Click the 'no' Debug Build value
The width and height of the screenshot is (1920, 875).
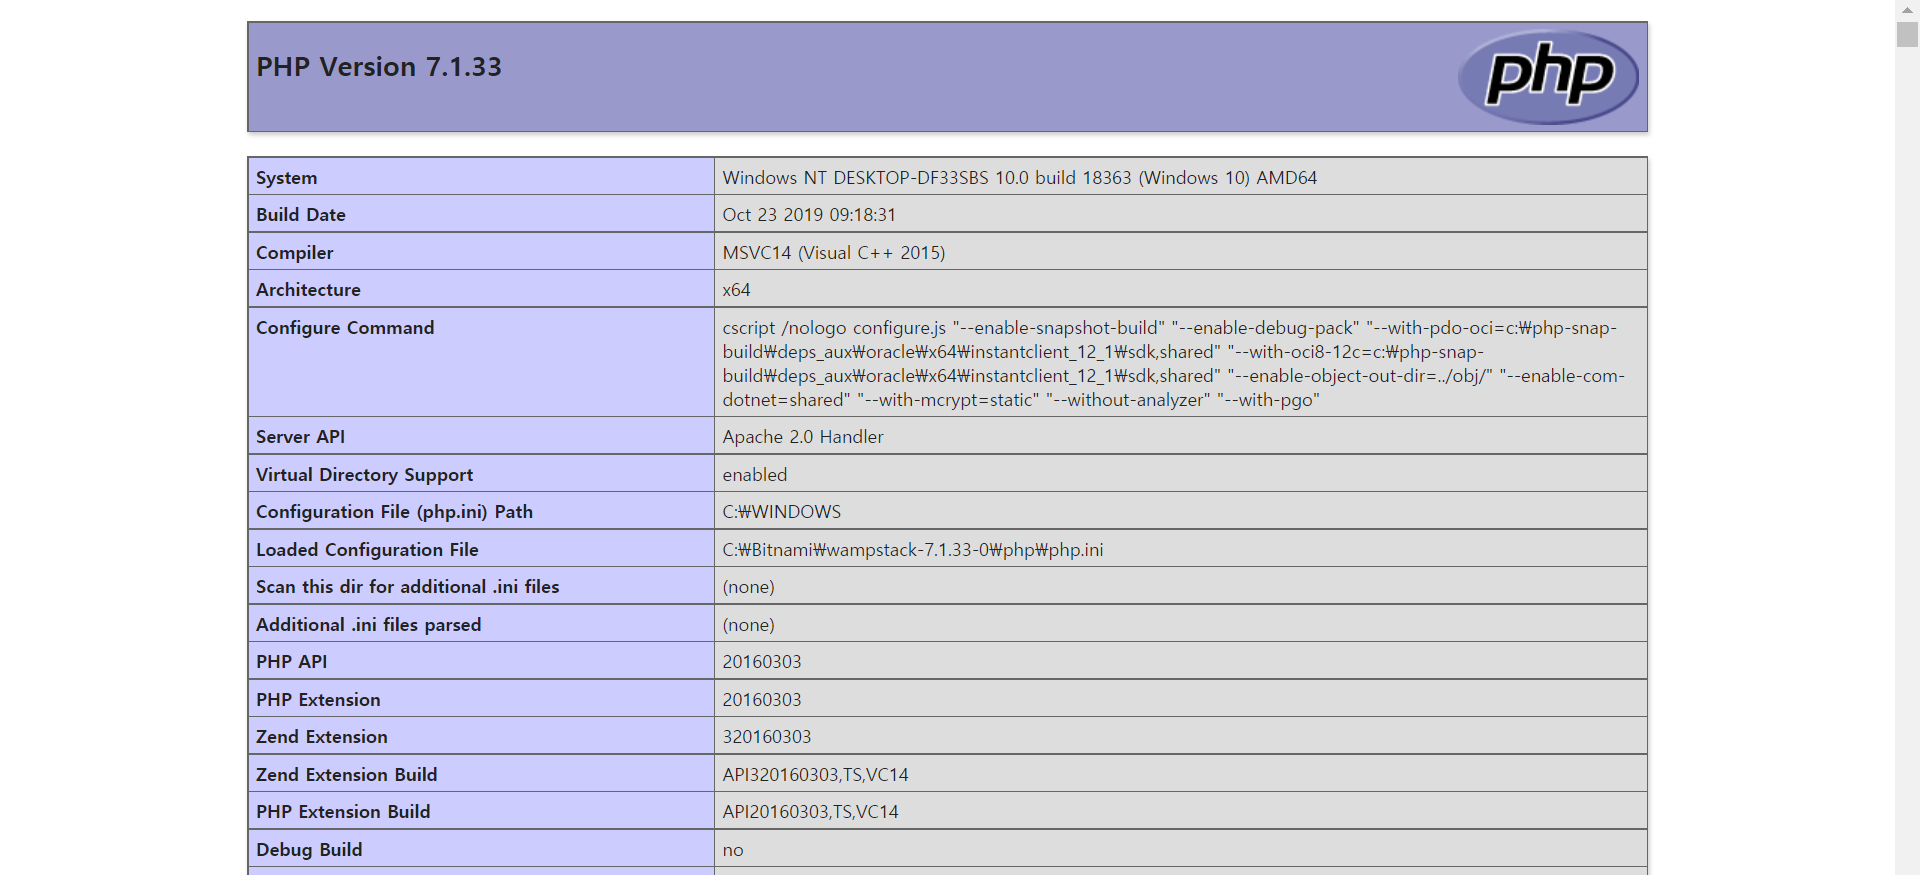pyautogui.click(x=733, y=850)
